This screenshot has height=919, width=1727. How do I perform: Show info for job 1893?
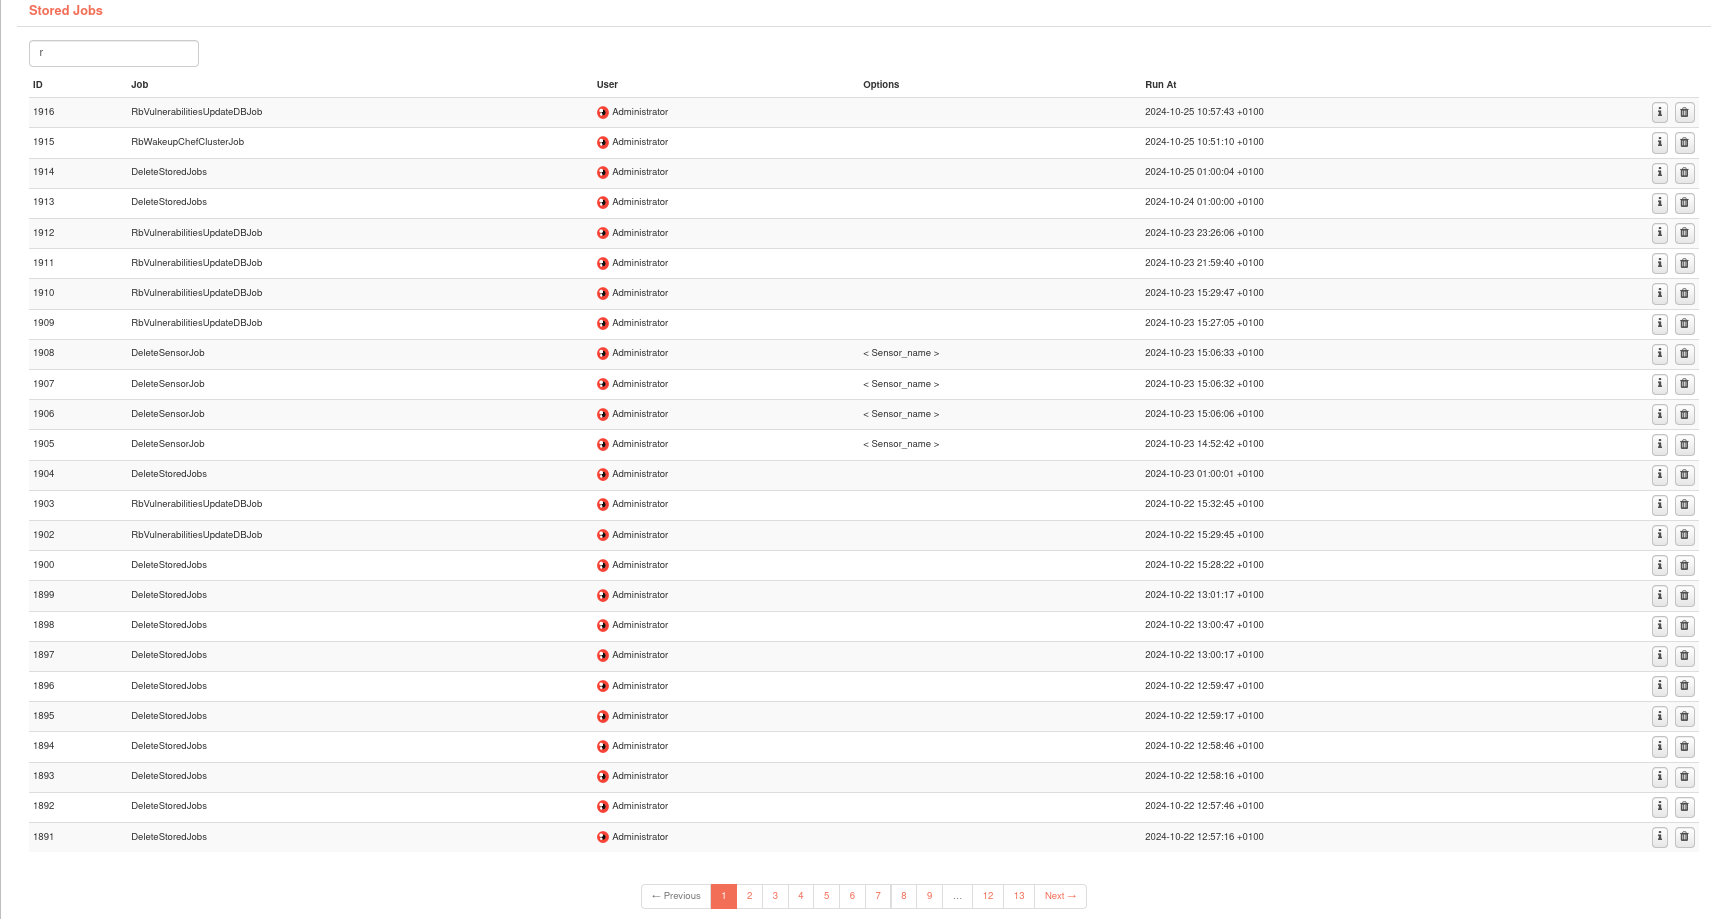[x=1660, y=776]
